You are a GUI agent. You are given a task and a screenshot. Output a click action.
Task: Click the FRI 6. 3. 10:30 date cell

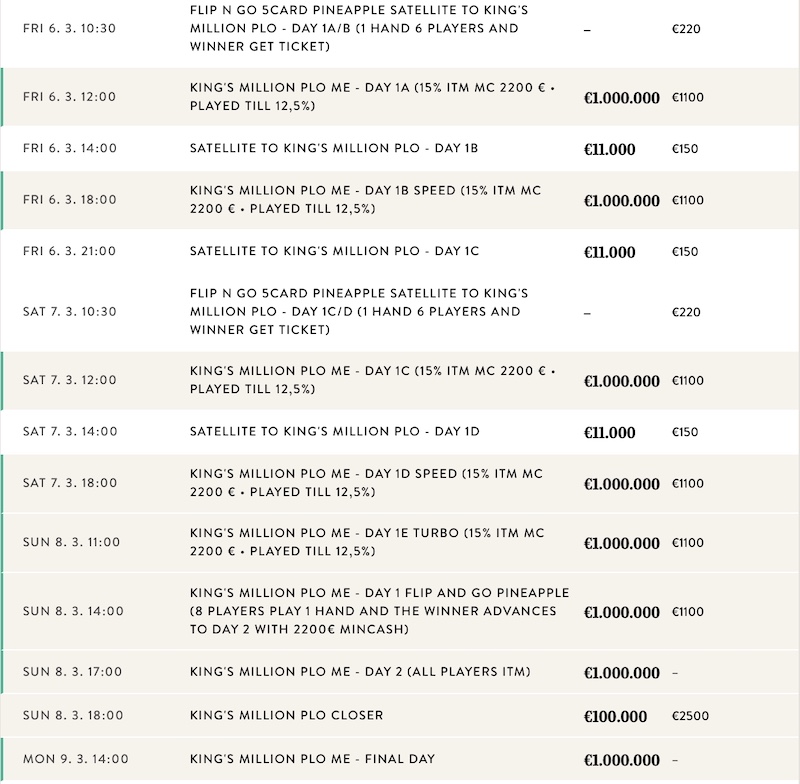tap(69, 28)
